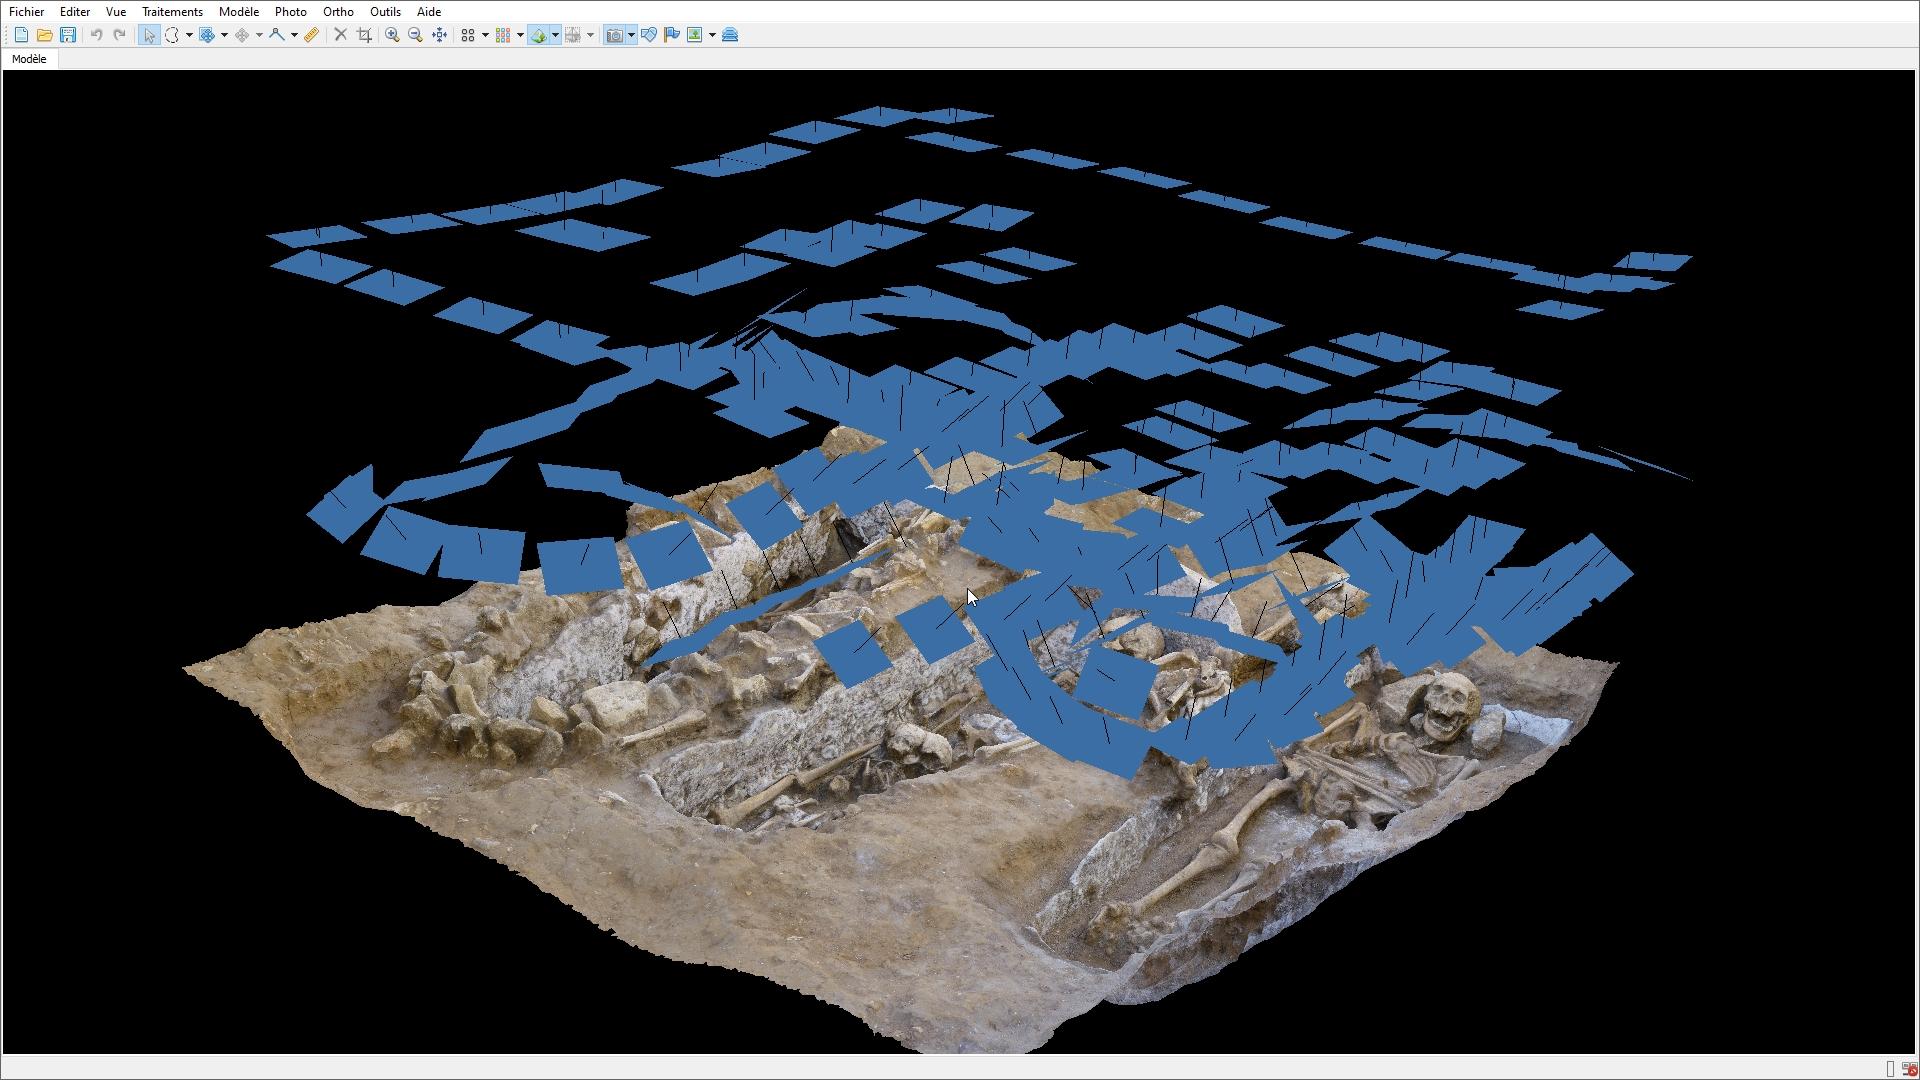The height and width of the screenshot is (1080, 1920).
Task: Open a project with folder icon
Action: pyautogui.click(x=44, y=35)
